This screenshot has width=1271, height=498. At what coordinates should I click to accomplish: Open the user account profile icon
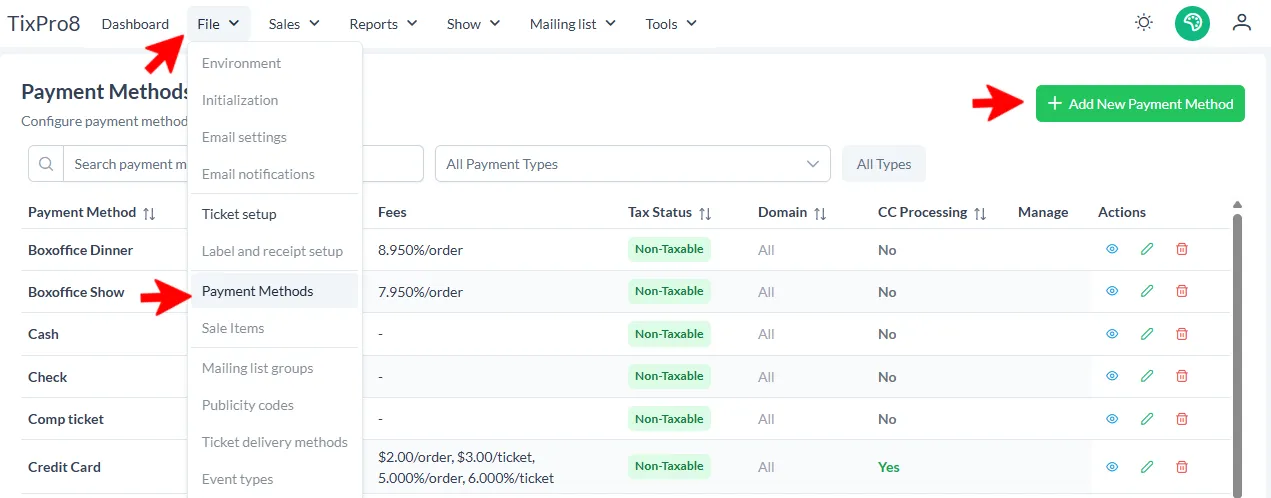click(x=1242, y=23)
